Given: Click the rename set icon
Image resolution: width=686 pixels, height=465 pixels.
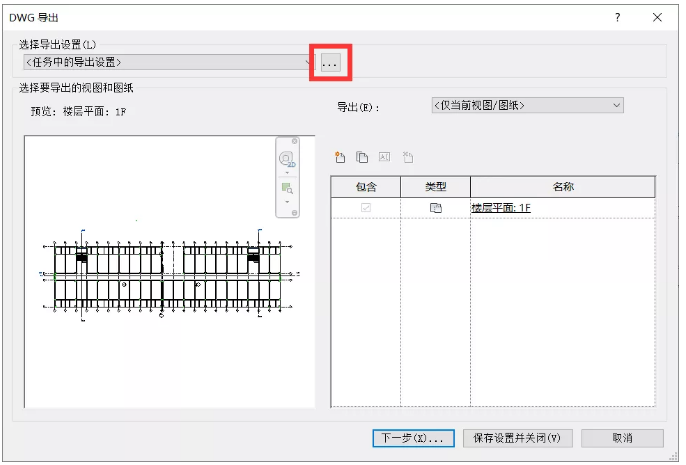Looking at the screenshot, I should coord(384,157).
